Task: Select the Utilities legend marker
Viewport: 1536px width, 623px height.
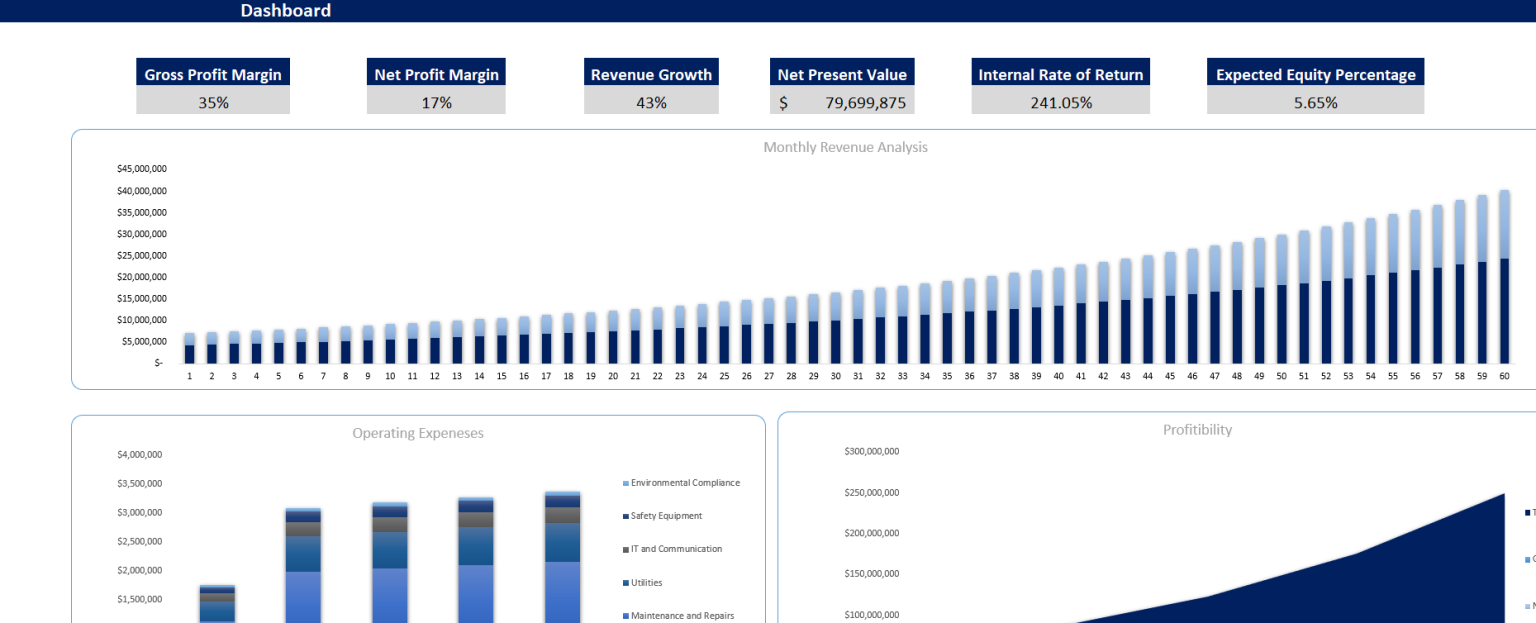Action: [x=626, y=582]
